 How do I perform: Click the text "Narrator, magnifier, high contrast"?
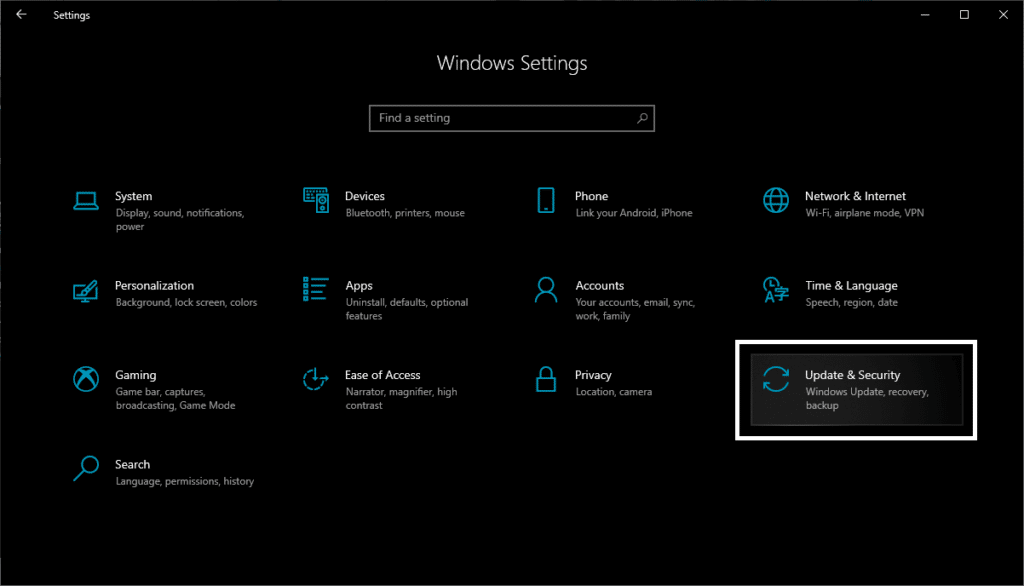[401, 399]
